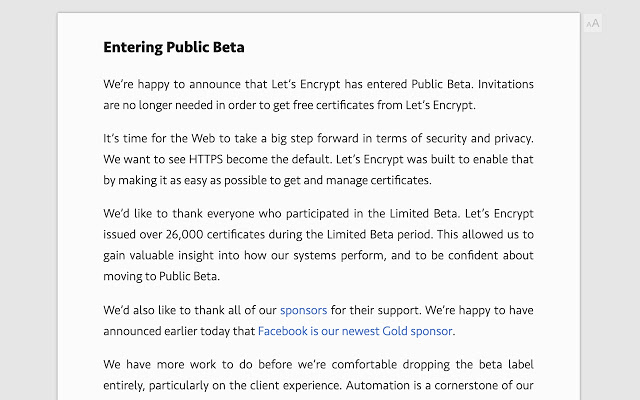Click the gray margin left of the article page

click(x=29, y=204)
